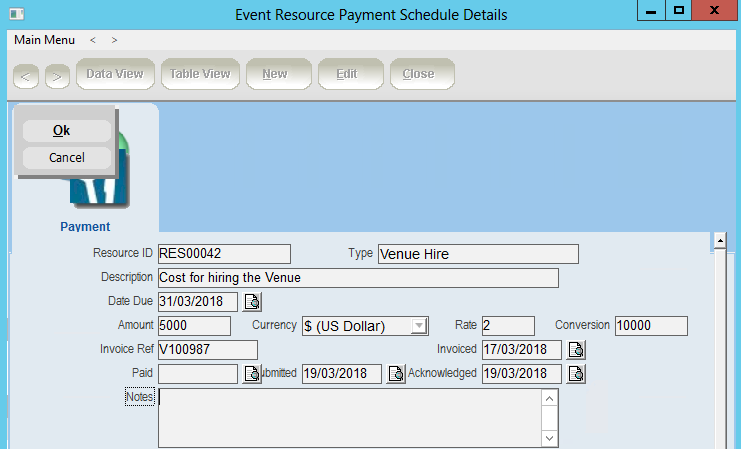Open calendar picker beside Submitted date
This screenshot has width=741, height=449.
(396, 374)
